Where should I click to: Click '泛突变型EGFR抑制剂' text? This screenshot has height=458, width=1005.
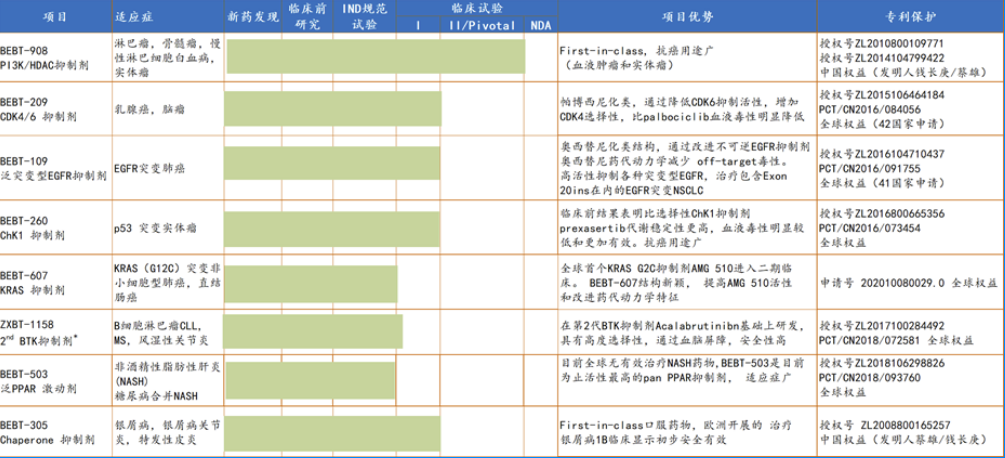[x=53, y=176]
